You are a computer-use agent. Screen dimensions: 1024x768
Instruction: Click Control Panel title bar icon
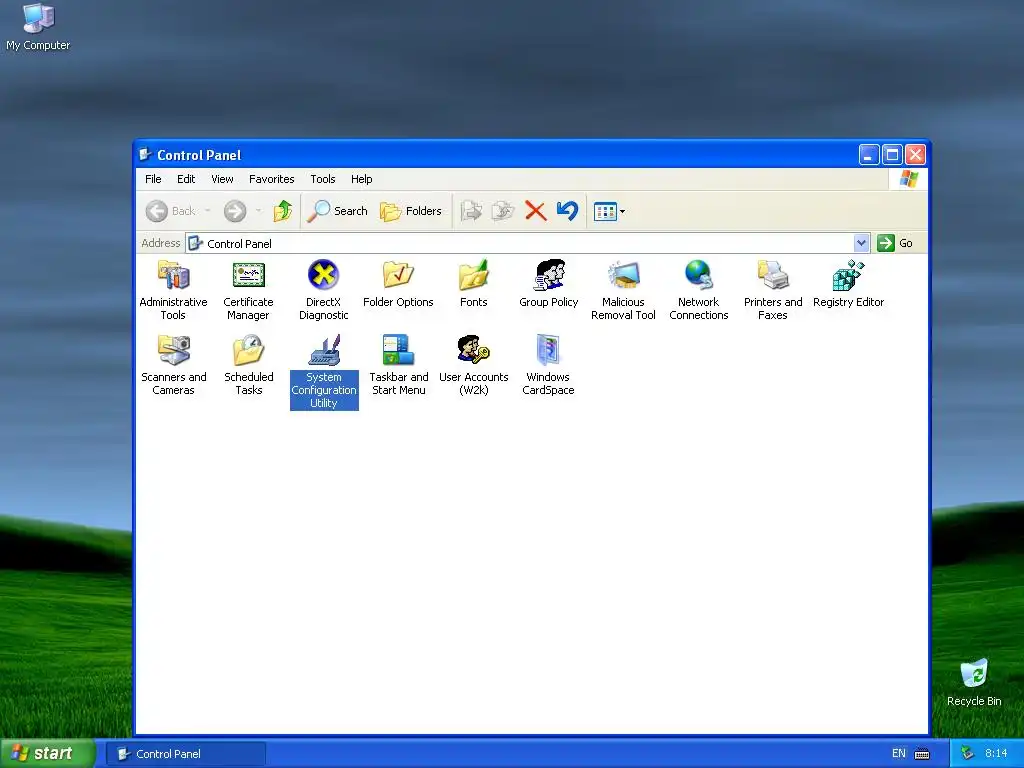click(x=146, y=155)
